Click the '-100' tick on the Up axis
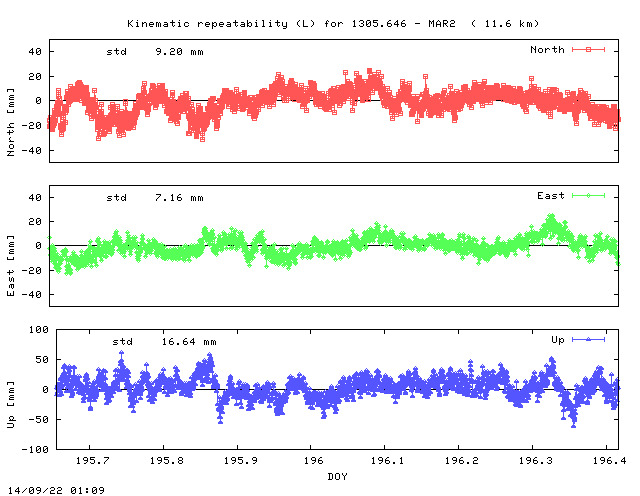The image size is (640, 496). [35, 449]
